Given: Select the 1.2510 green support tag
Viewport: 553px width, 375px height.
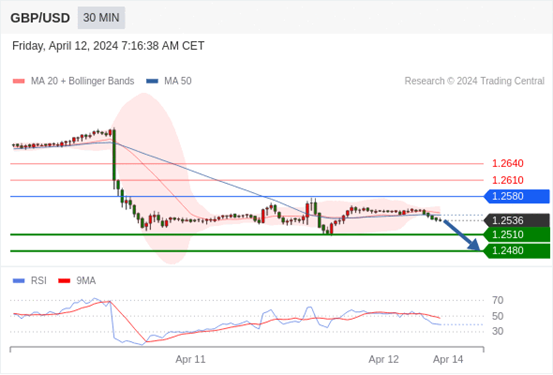Looking at the screenshot, I should pos(517,235).
